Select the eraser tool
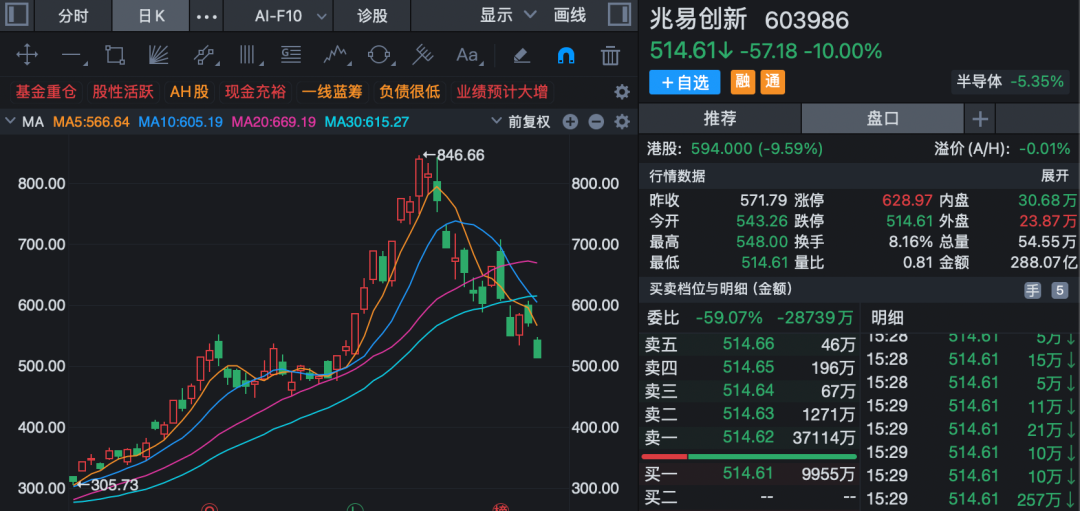 (521, 54)
